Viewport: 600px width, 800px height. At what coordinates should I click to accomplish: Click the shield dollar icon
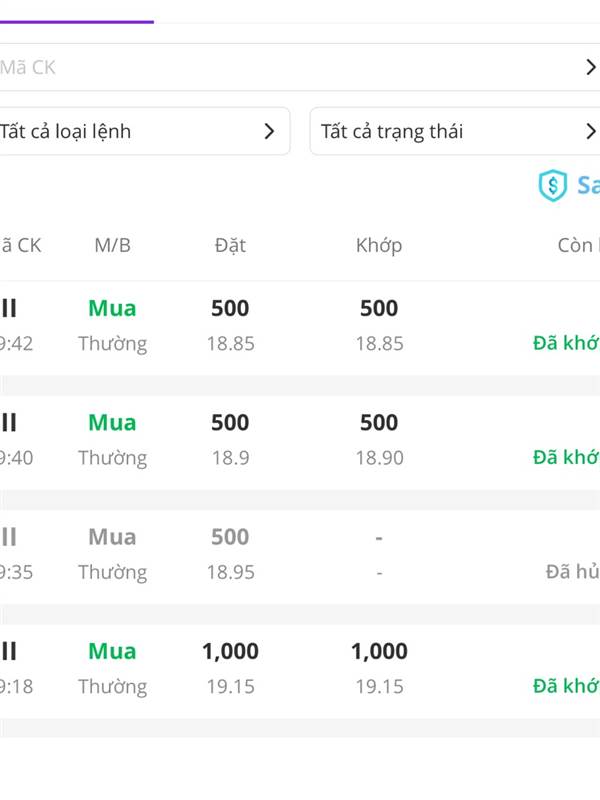pos(552,186)
